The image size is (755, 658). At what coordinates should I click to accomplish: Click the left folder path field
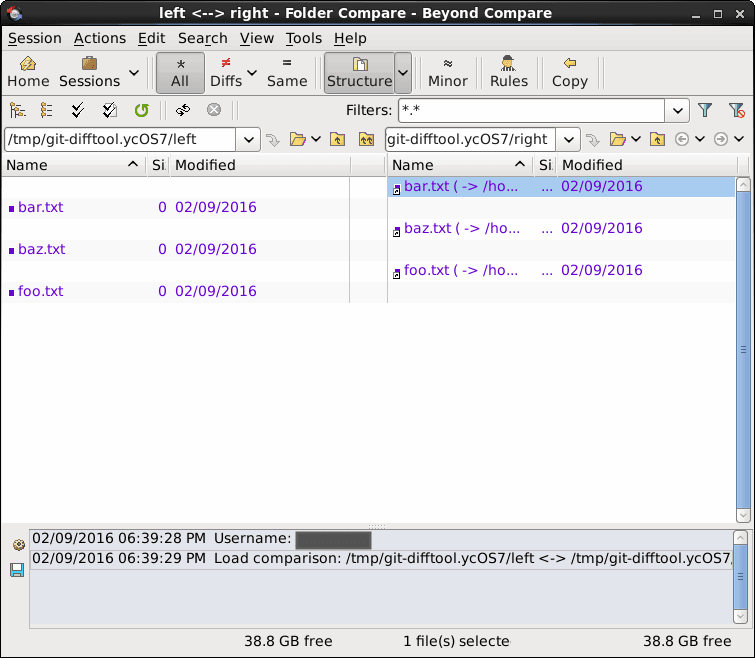120,139
